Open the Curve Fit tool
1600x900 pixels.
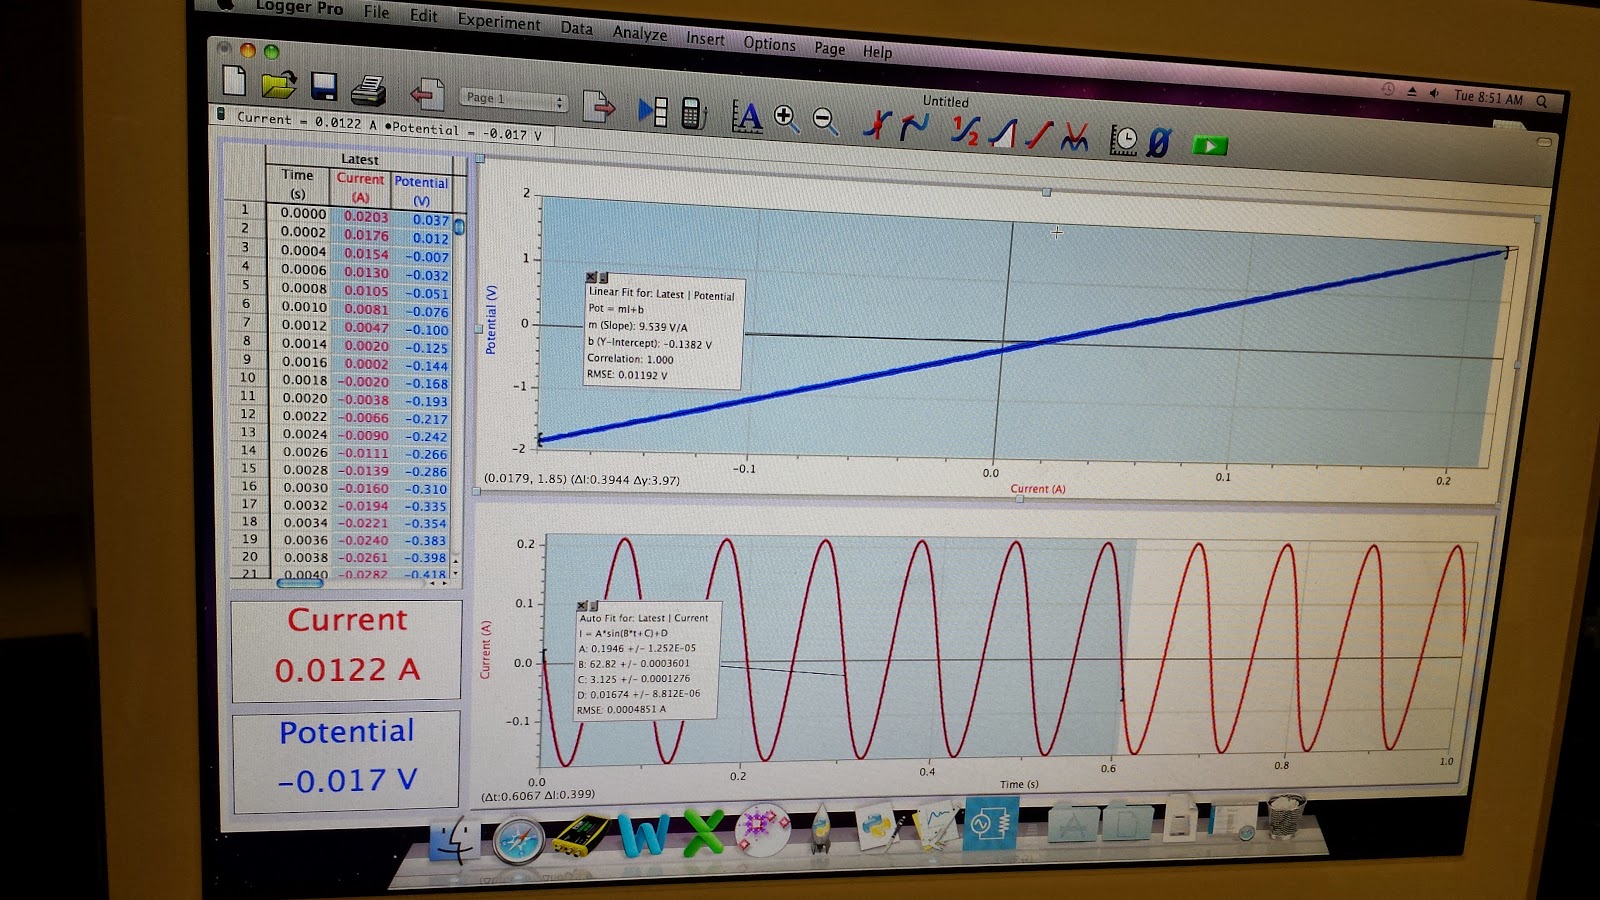(1075, 137)
